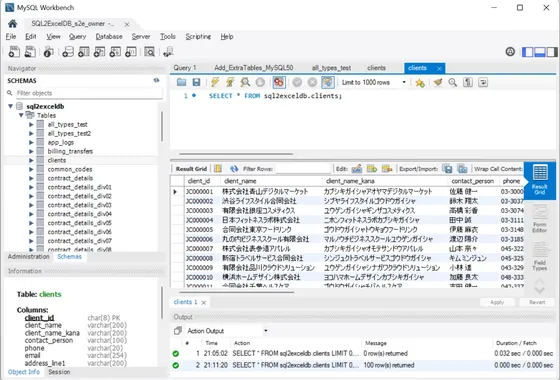Open Workbench preferences gear icon

(x=510, y=52)
